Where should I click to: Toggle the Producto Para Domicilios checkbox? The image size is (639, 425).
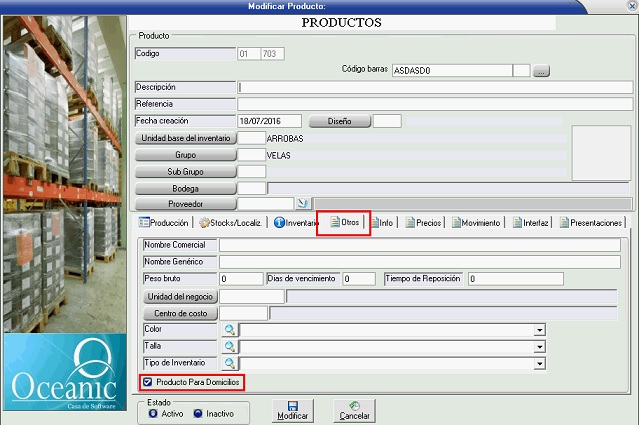pos(148,382)
